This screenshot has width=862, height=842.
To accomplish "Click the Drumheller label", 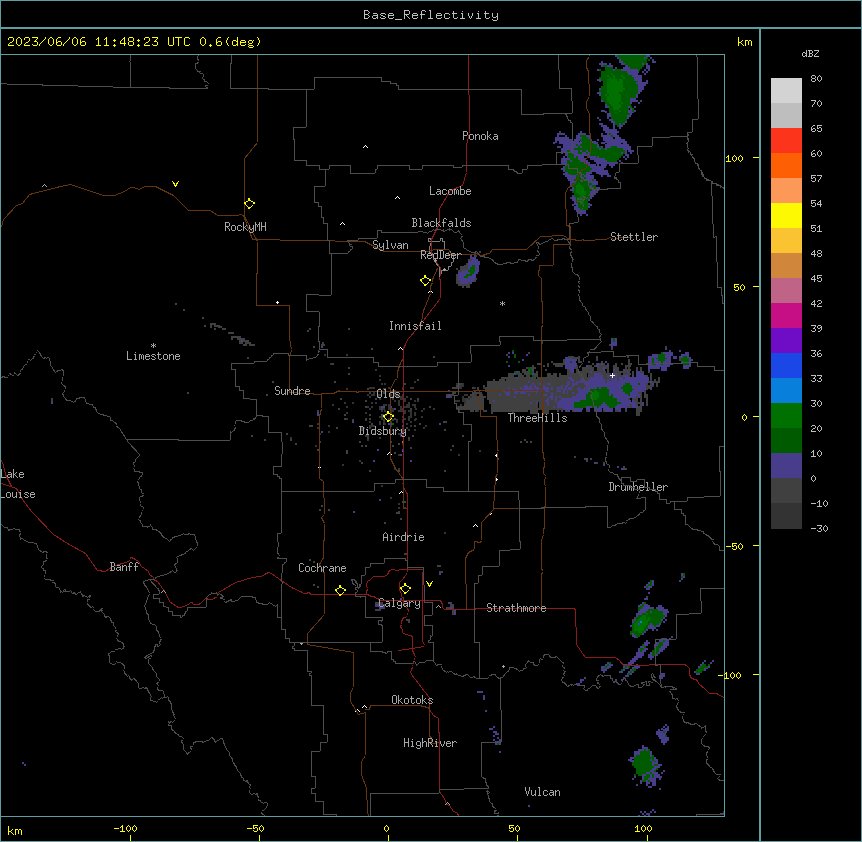I will (638, 487).
